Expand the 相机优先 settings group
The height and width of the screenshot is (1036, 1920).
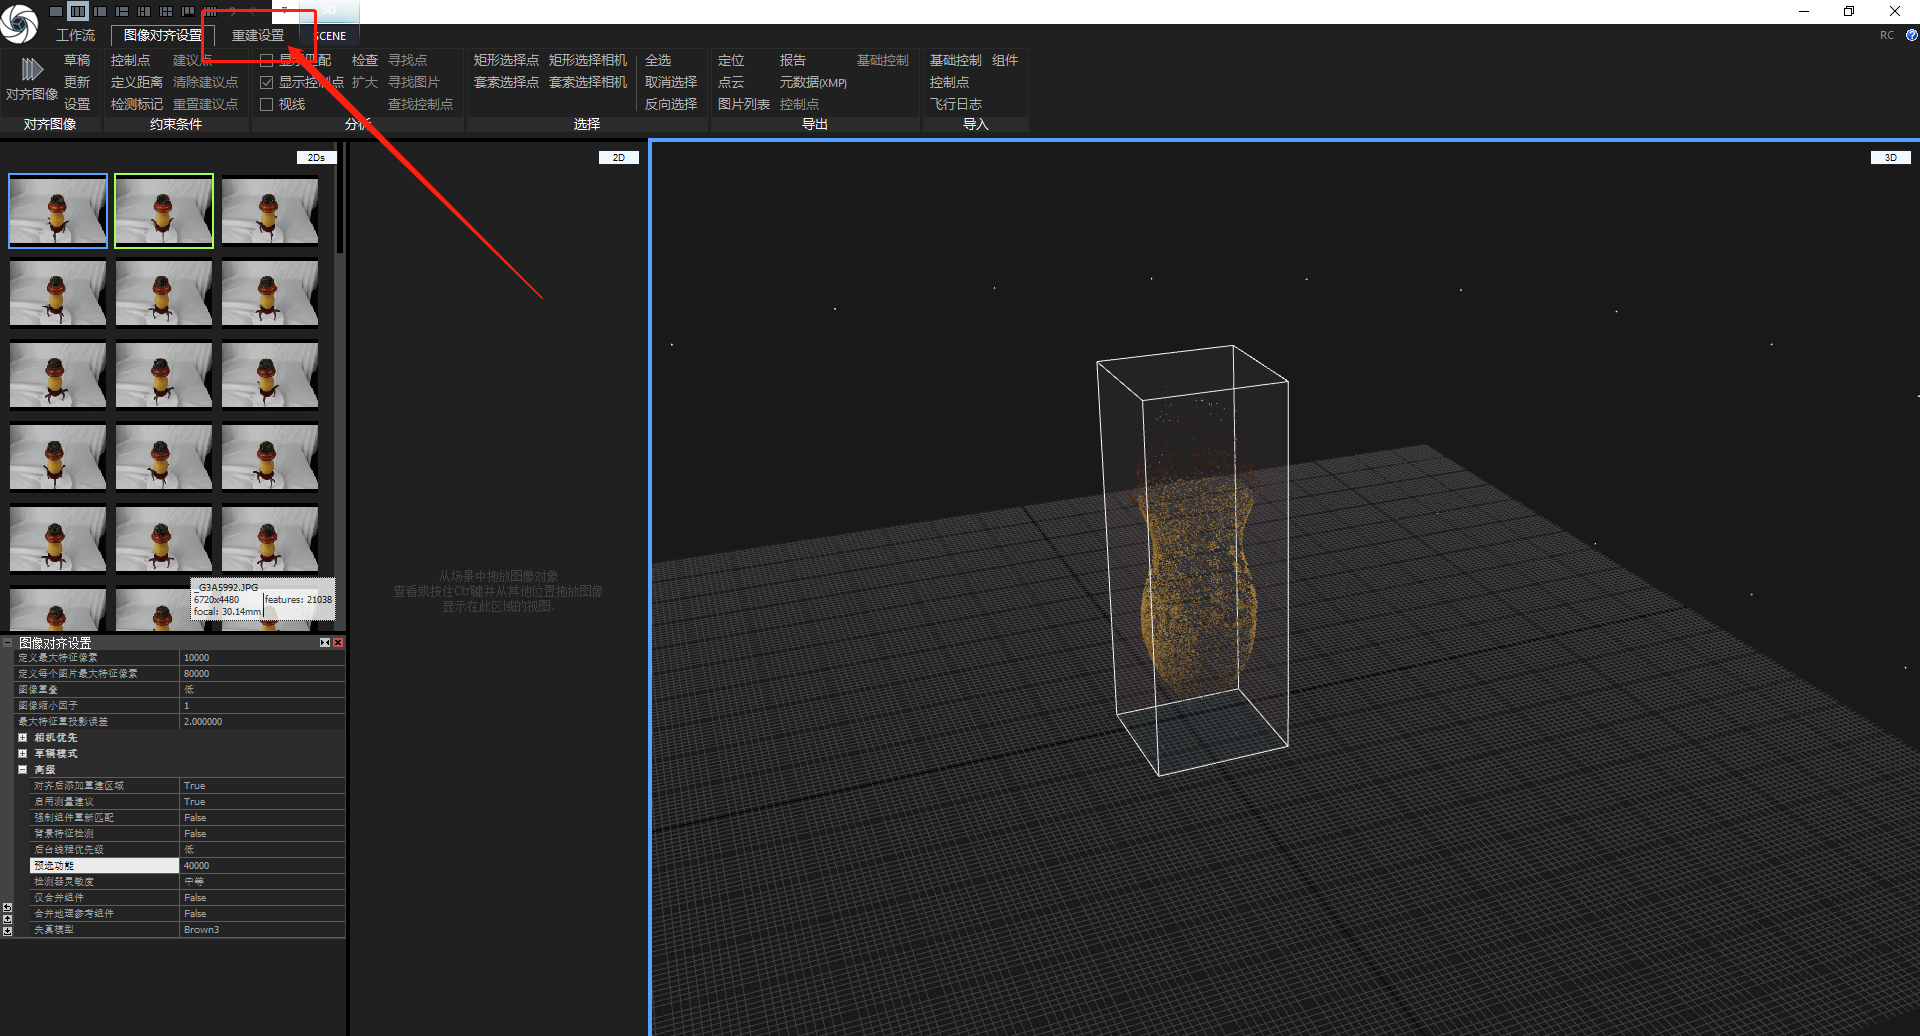point(22,738)
